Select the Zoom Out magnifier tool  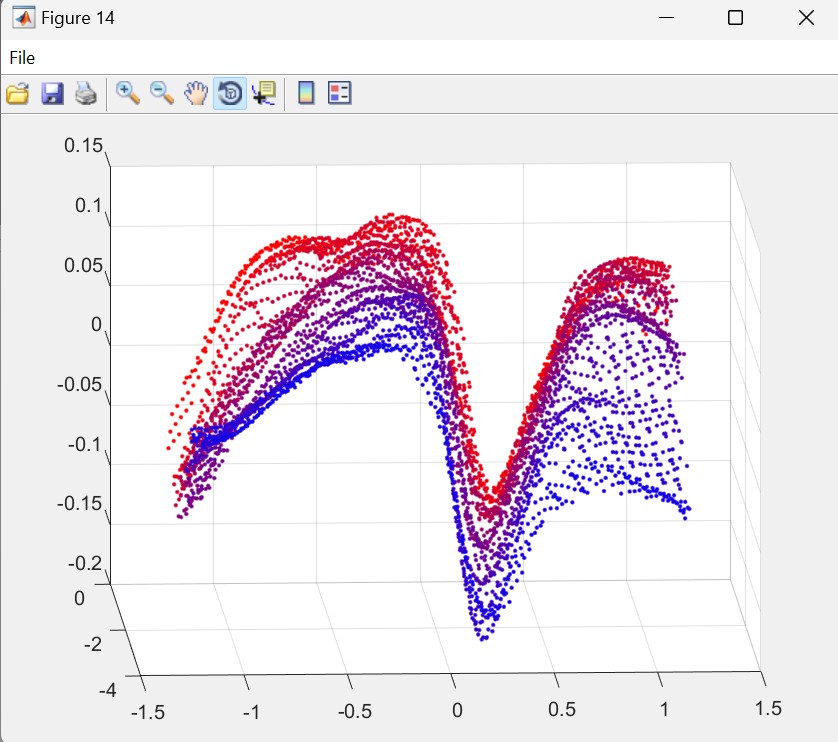pyautogui.click(x=162, y=94)
